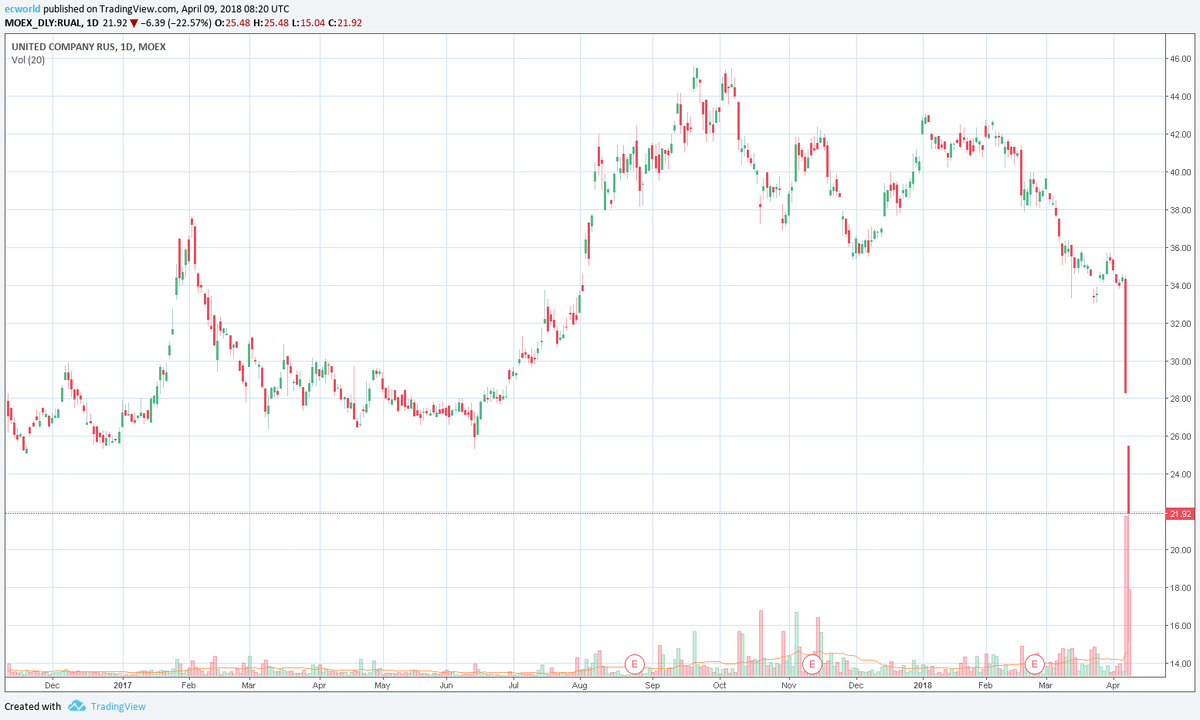This screenshot has height=720, width=1200.
Task: Click the Nov date axis label
Action: [788, 685]
